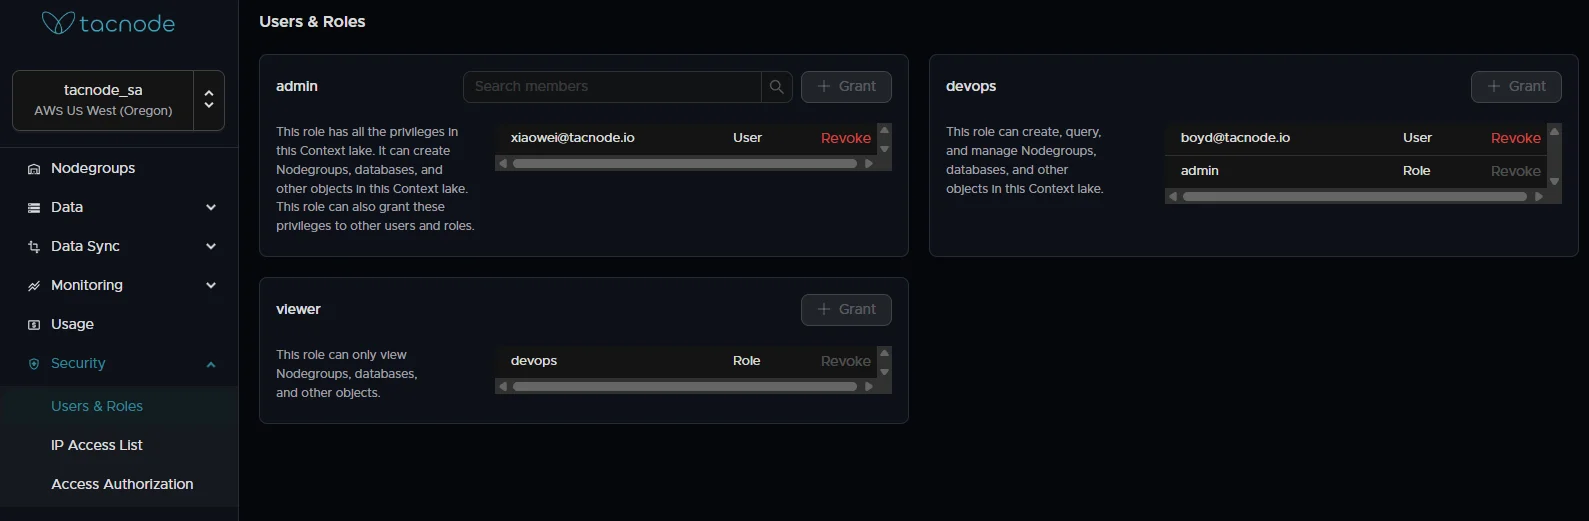Click the Usage billing icon

tap(34, 325)
